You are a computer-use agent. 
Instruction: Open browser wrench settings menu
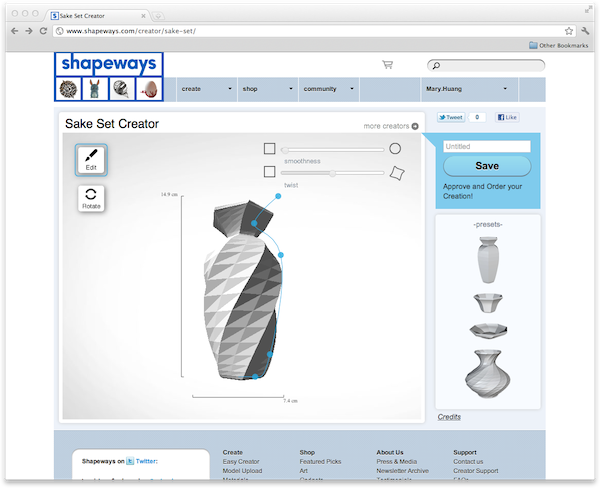coord(585,31)
